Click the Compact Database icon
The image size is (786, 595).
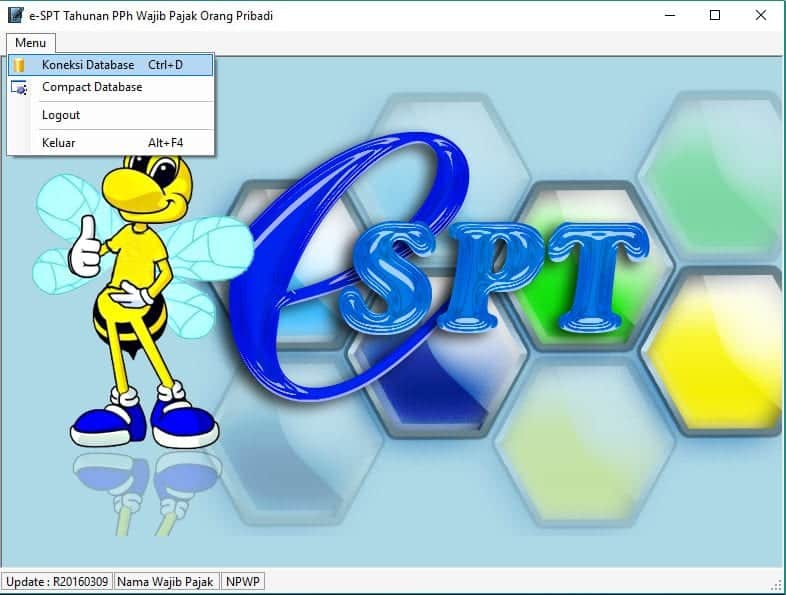coord(19,88)
